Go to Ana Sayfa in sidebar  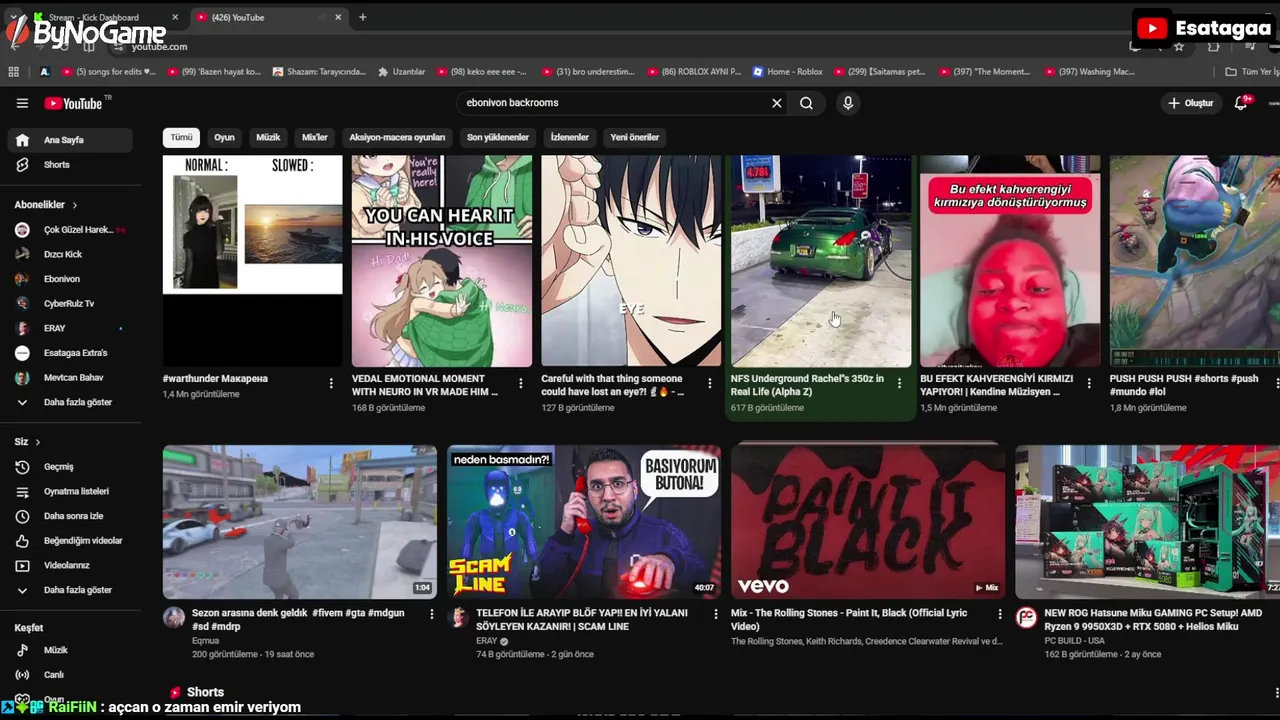[x=69, y=140]
